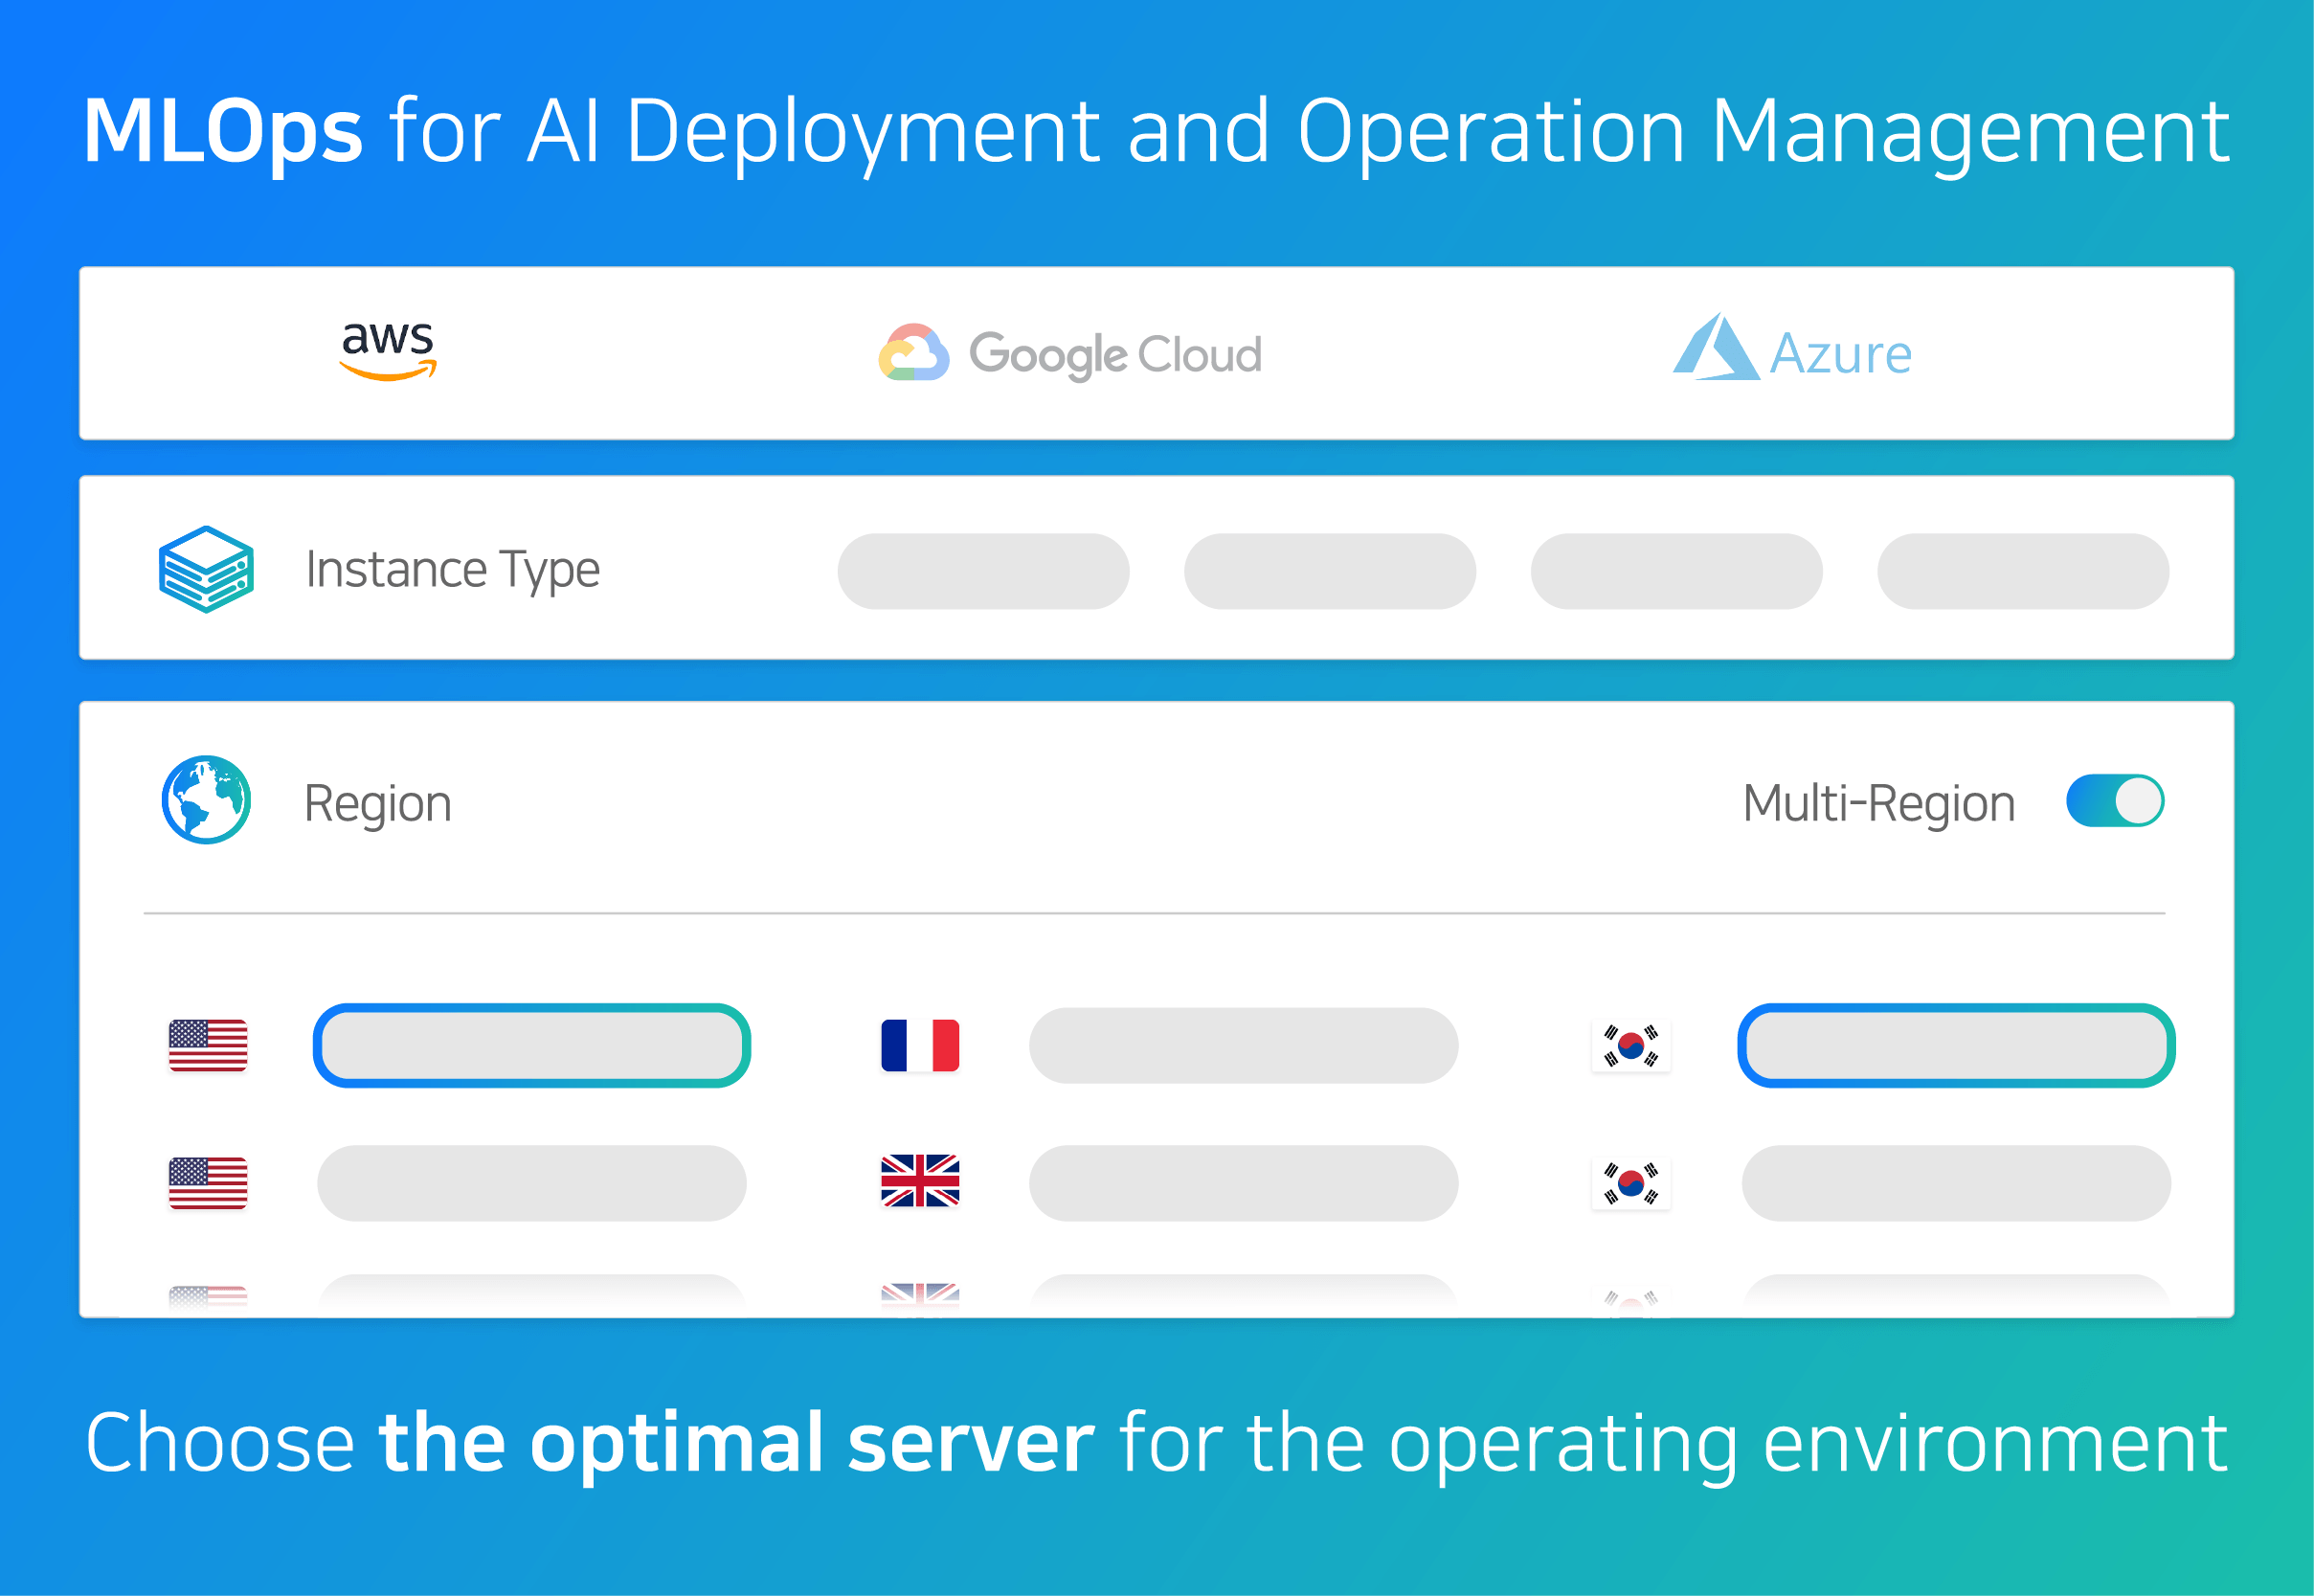Deselect the highlighted South Korea region pill
This screenshot has height=1596, width=2314.
tap(1956, 1046)
